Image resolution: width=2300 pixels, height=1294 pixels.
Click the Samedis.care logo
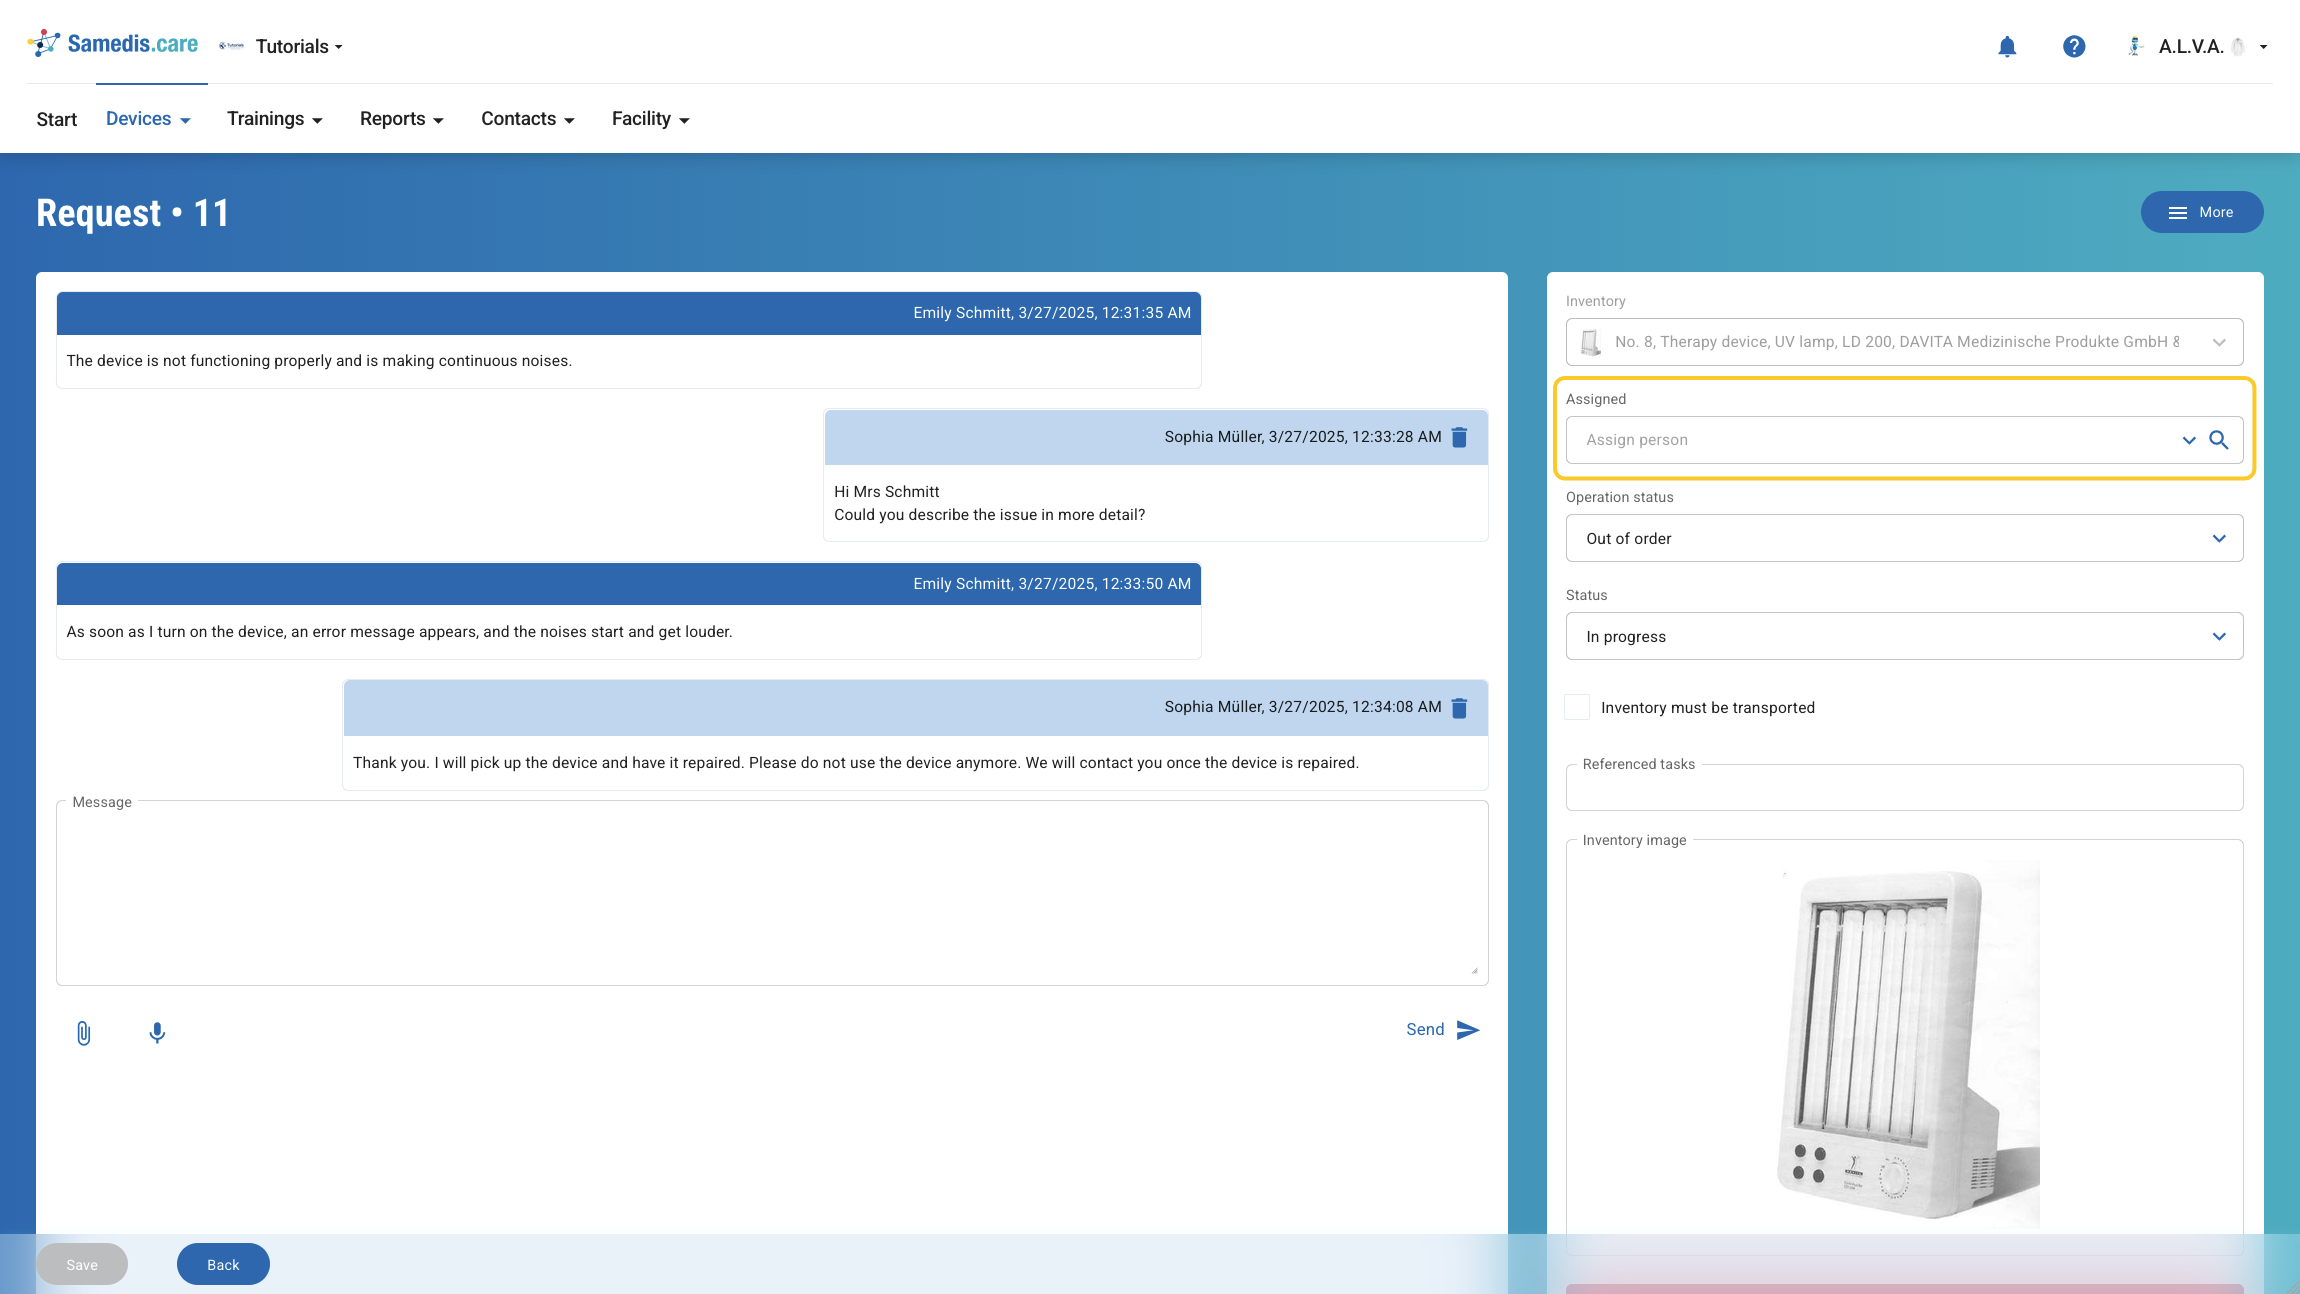113,44
